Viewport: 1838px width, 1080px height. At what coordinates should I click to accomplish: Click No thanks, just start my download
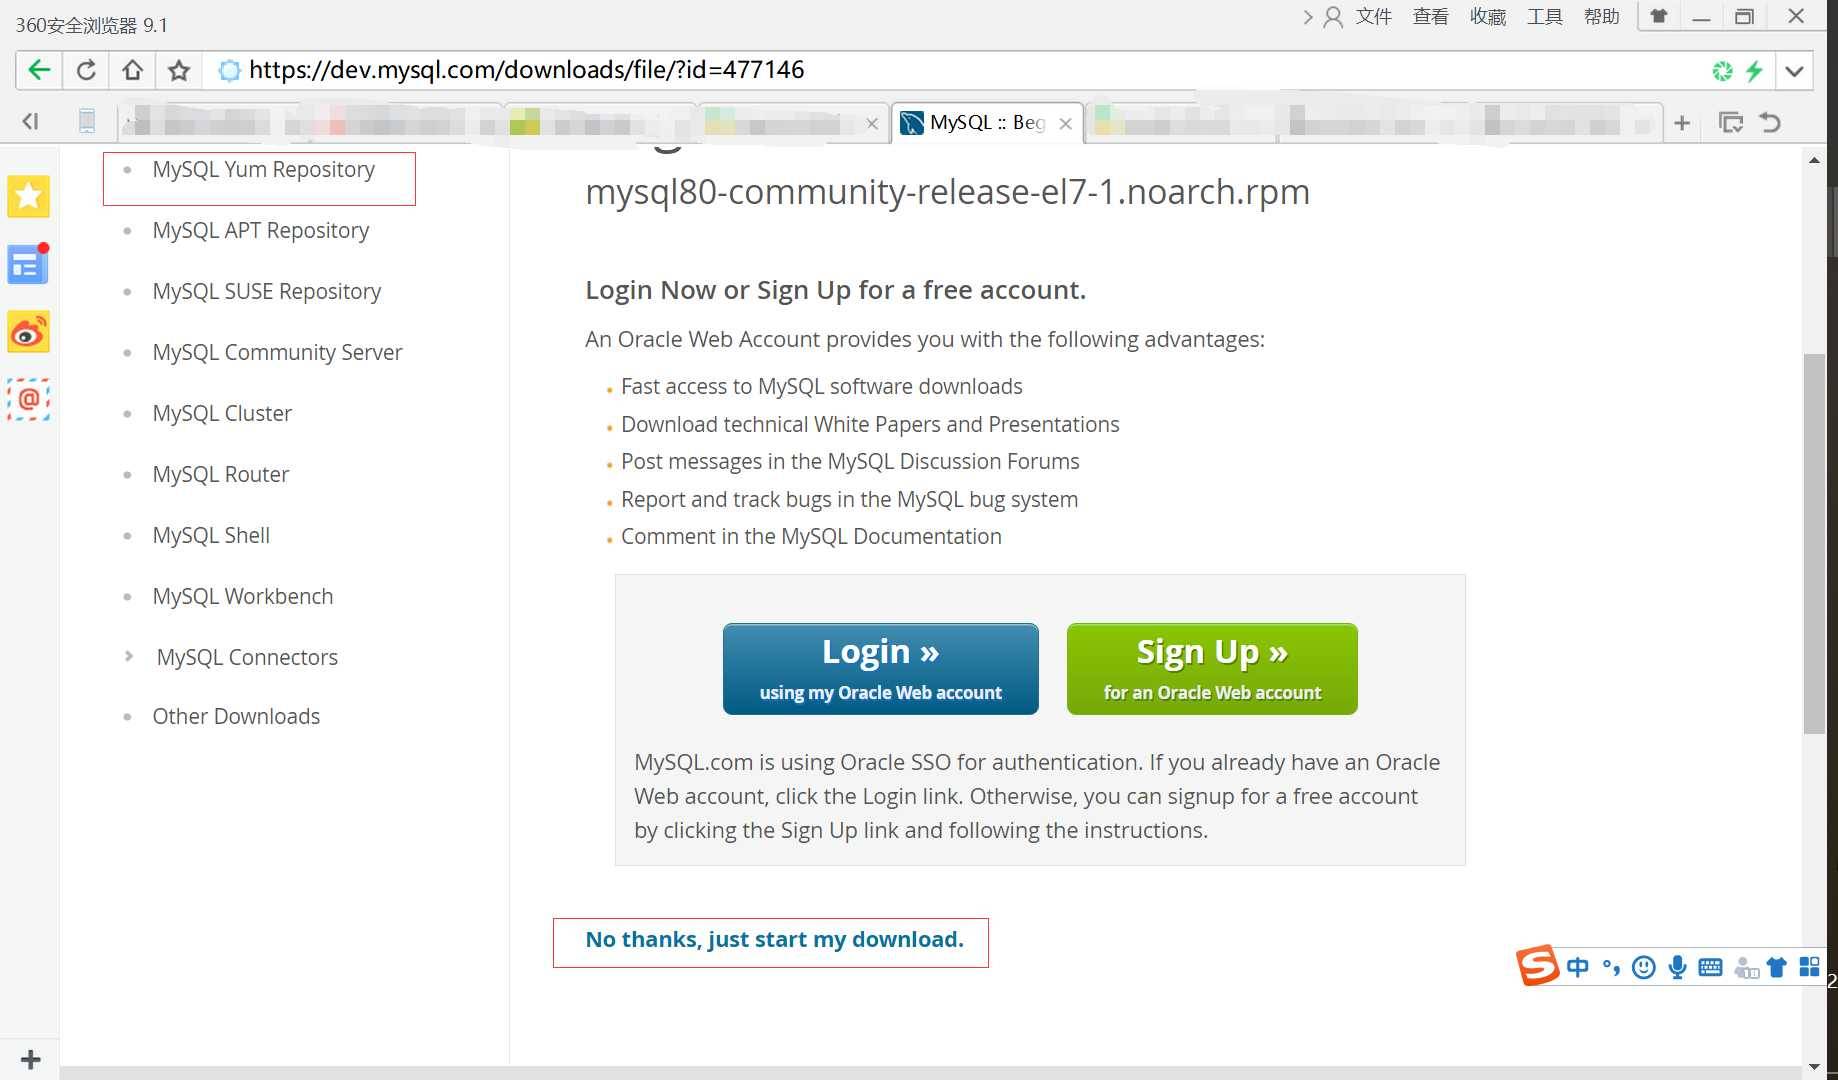pos(774,940)
